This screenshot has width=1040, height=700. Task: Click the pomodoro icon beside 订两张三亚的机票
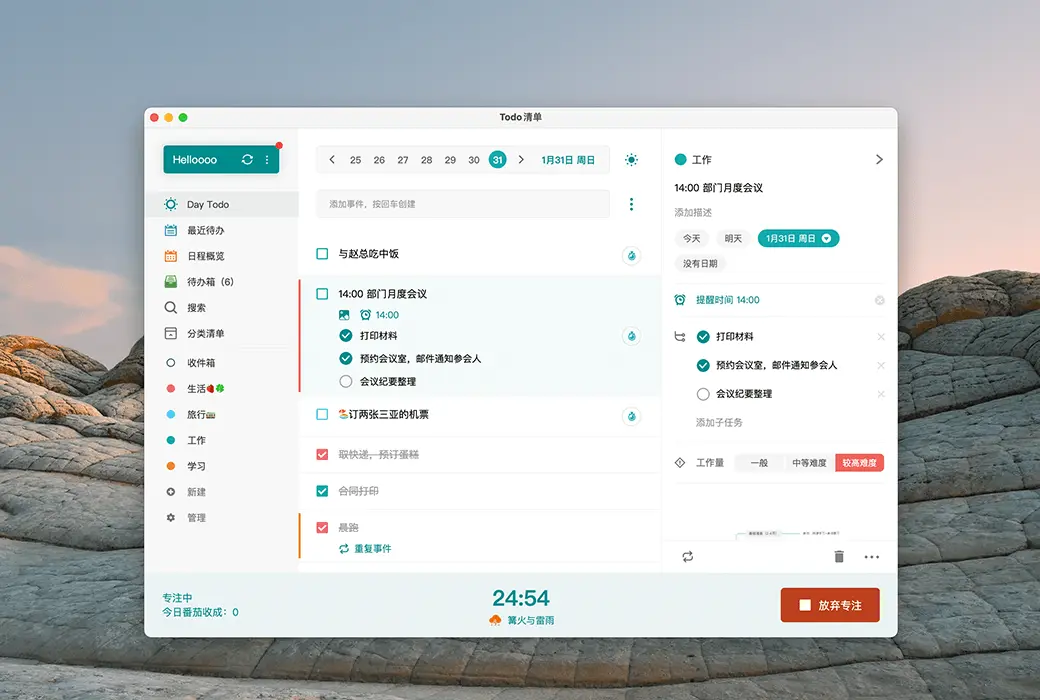pos(631,416)
